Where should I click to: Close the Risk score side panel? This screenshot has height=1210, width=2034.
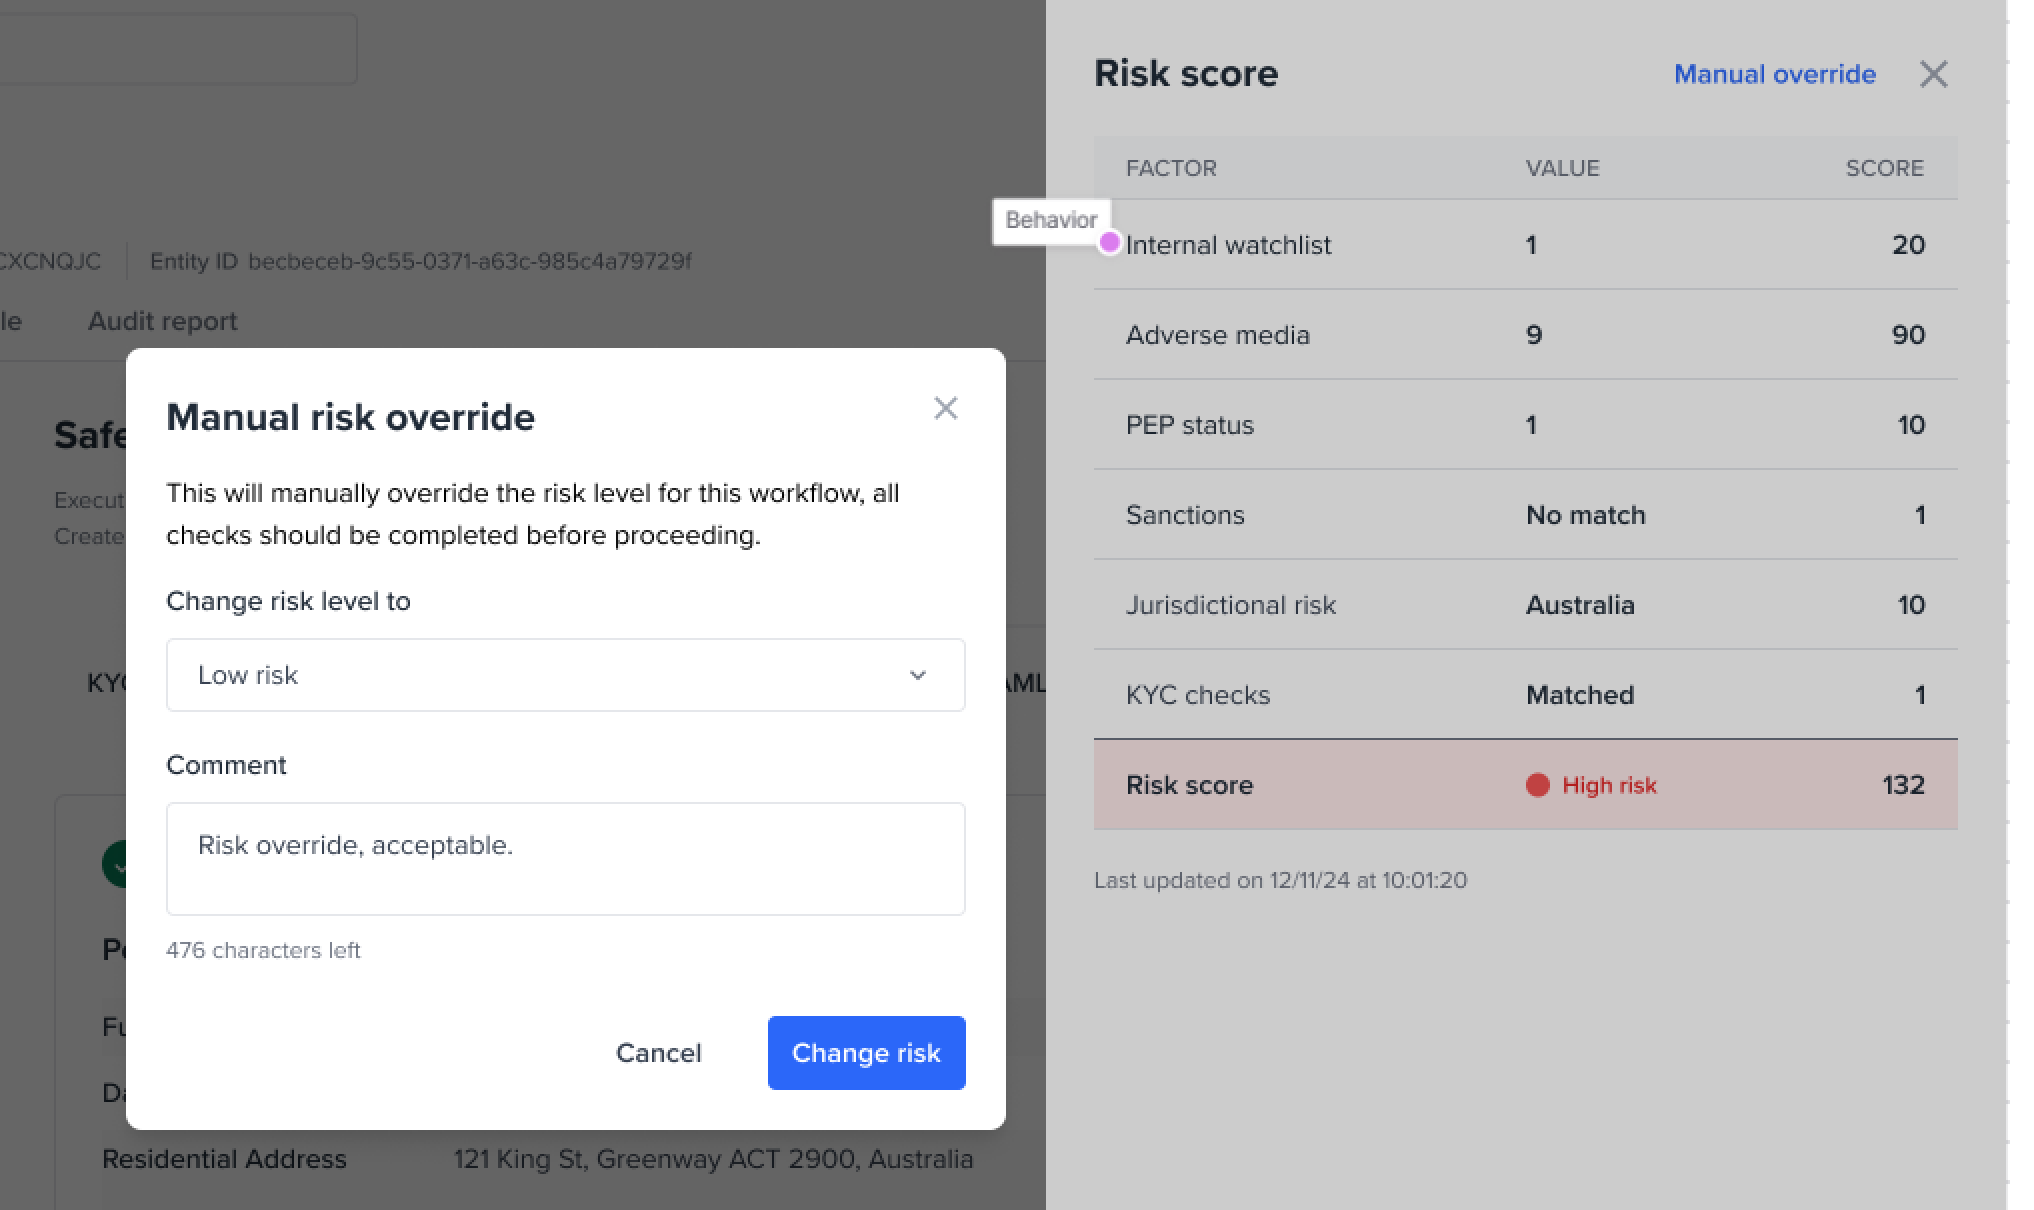click(1933, 74)
